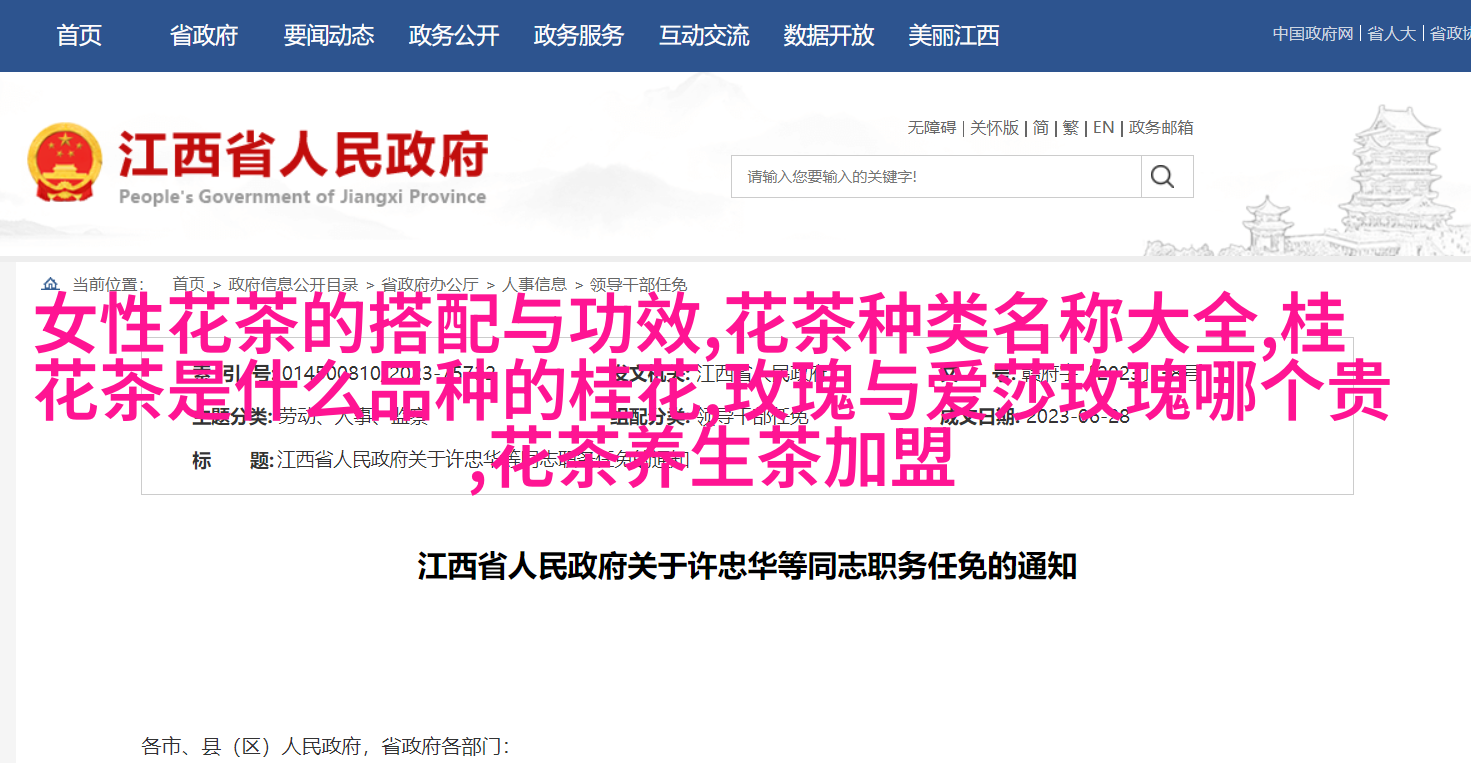Click the national emblem logo
Screen dimensions: 1471x763
point(65,161)
